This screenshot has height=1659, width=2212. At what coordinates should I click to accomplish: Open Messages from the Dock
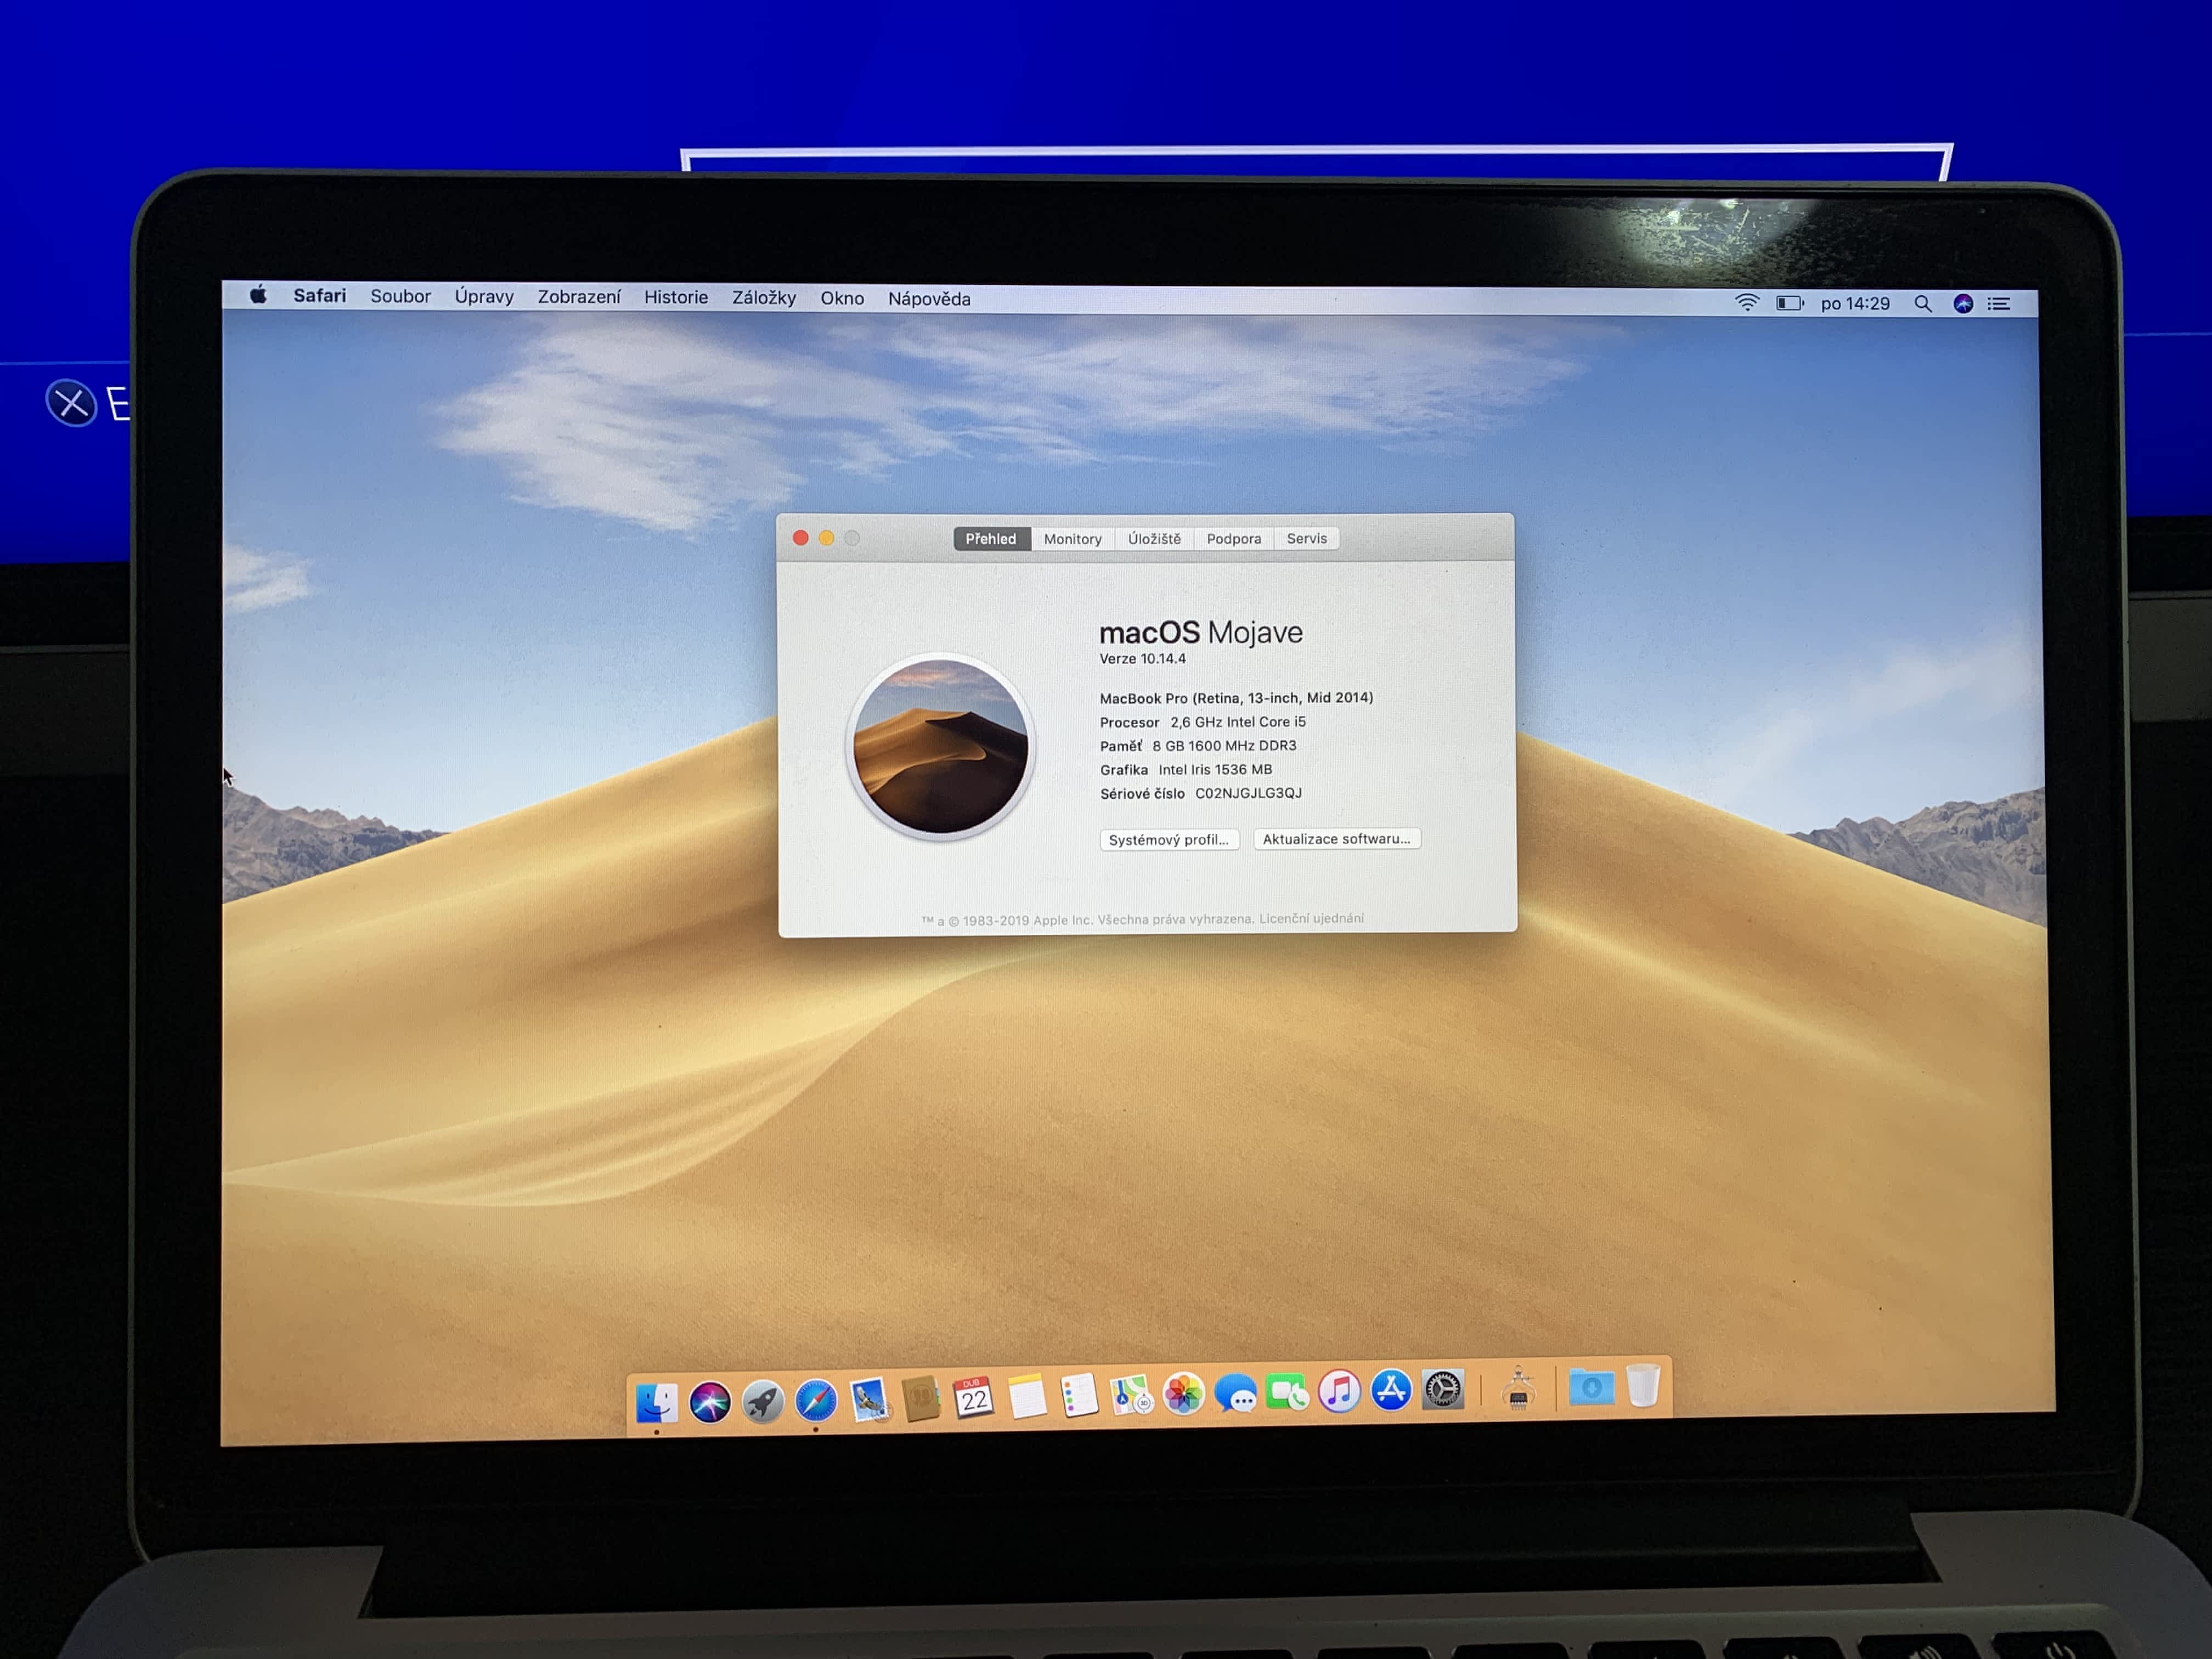click(1236, 1393)
